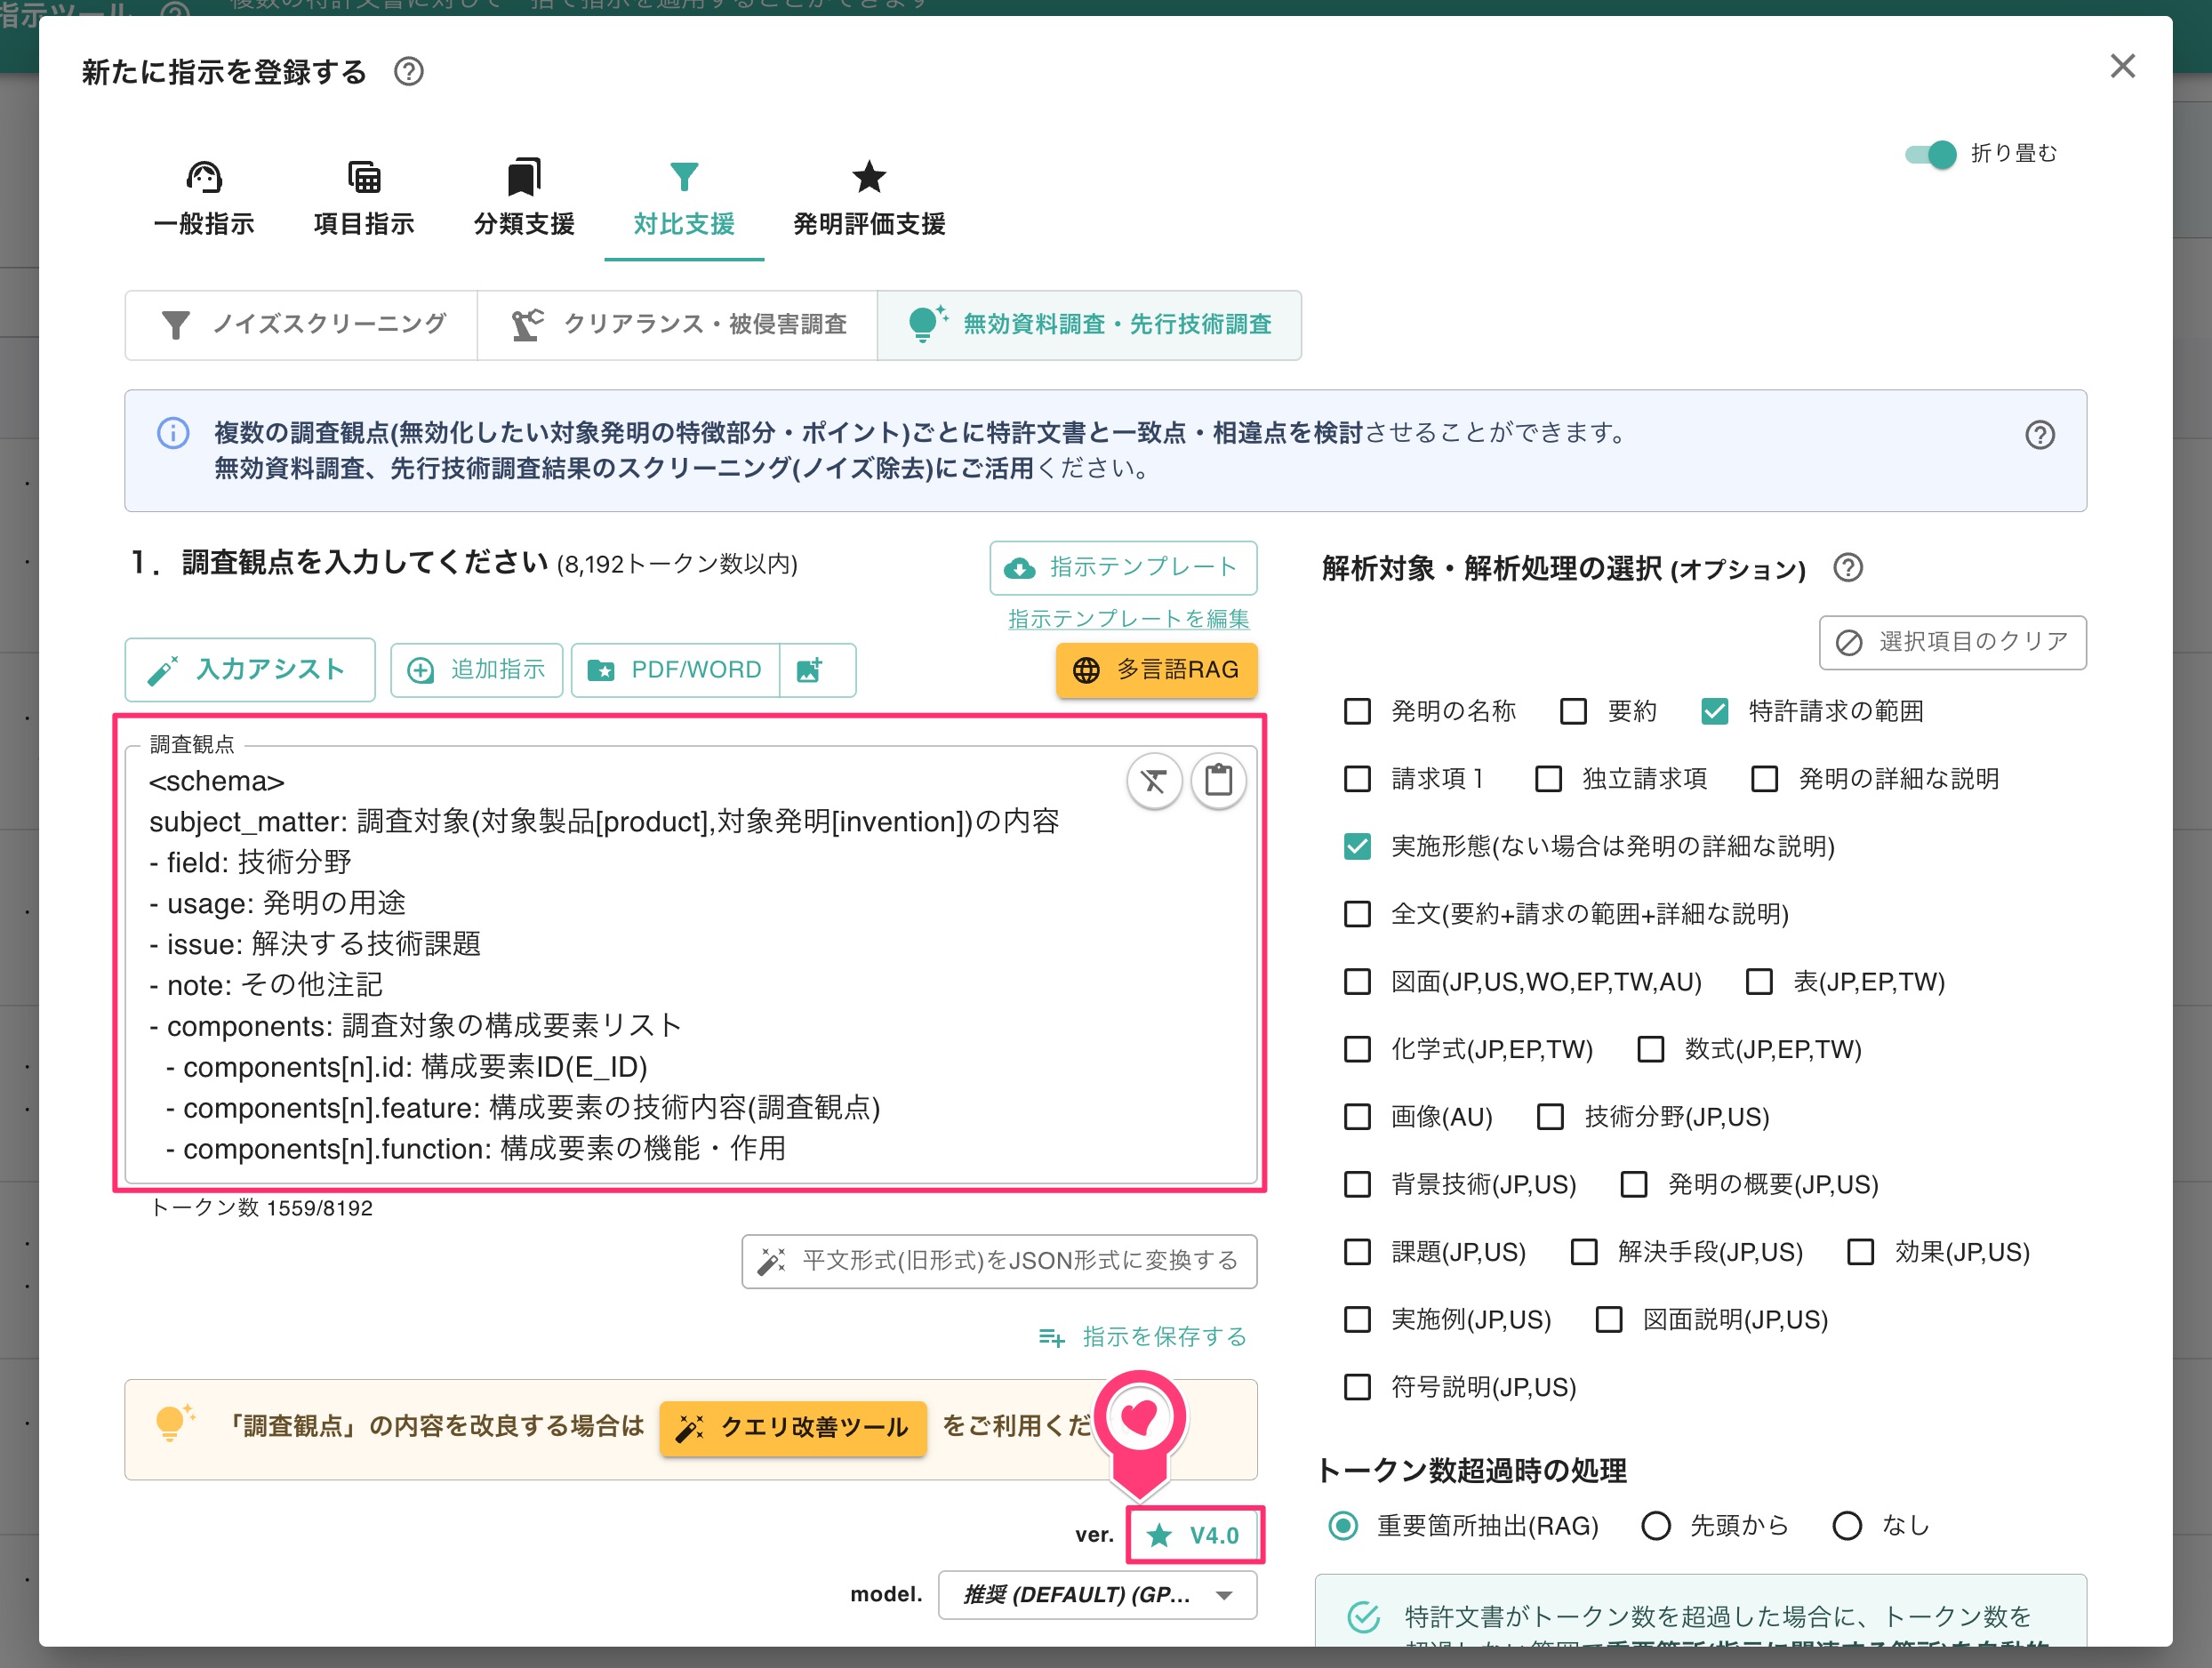Check the 技術分野(JP,US) checkbox
The width and height of the screenshot is (2212, 1668).
point(1550,1117)
